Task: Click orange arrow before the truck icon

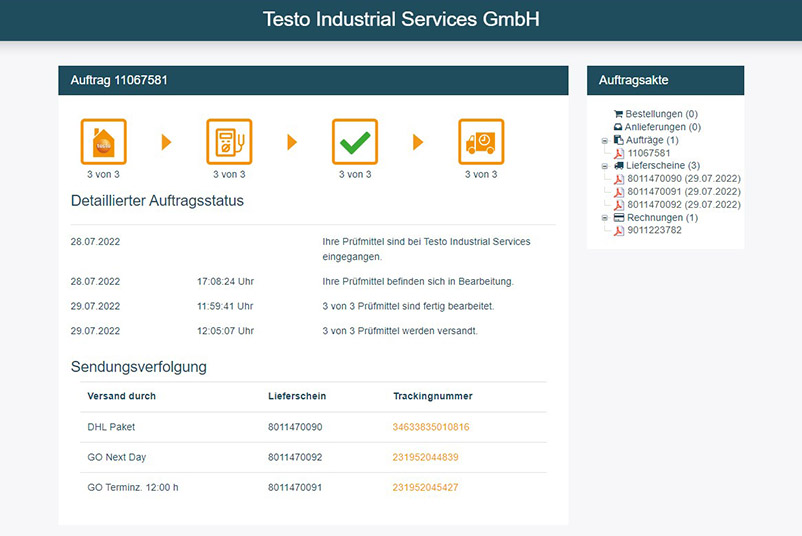Action: point(418,142)
